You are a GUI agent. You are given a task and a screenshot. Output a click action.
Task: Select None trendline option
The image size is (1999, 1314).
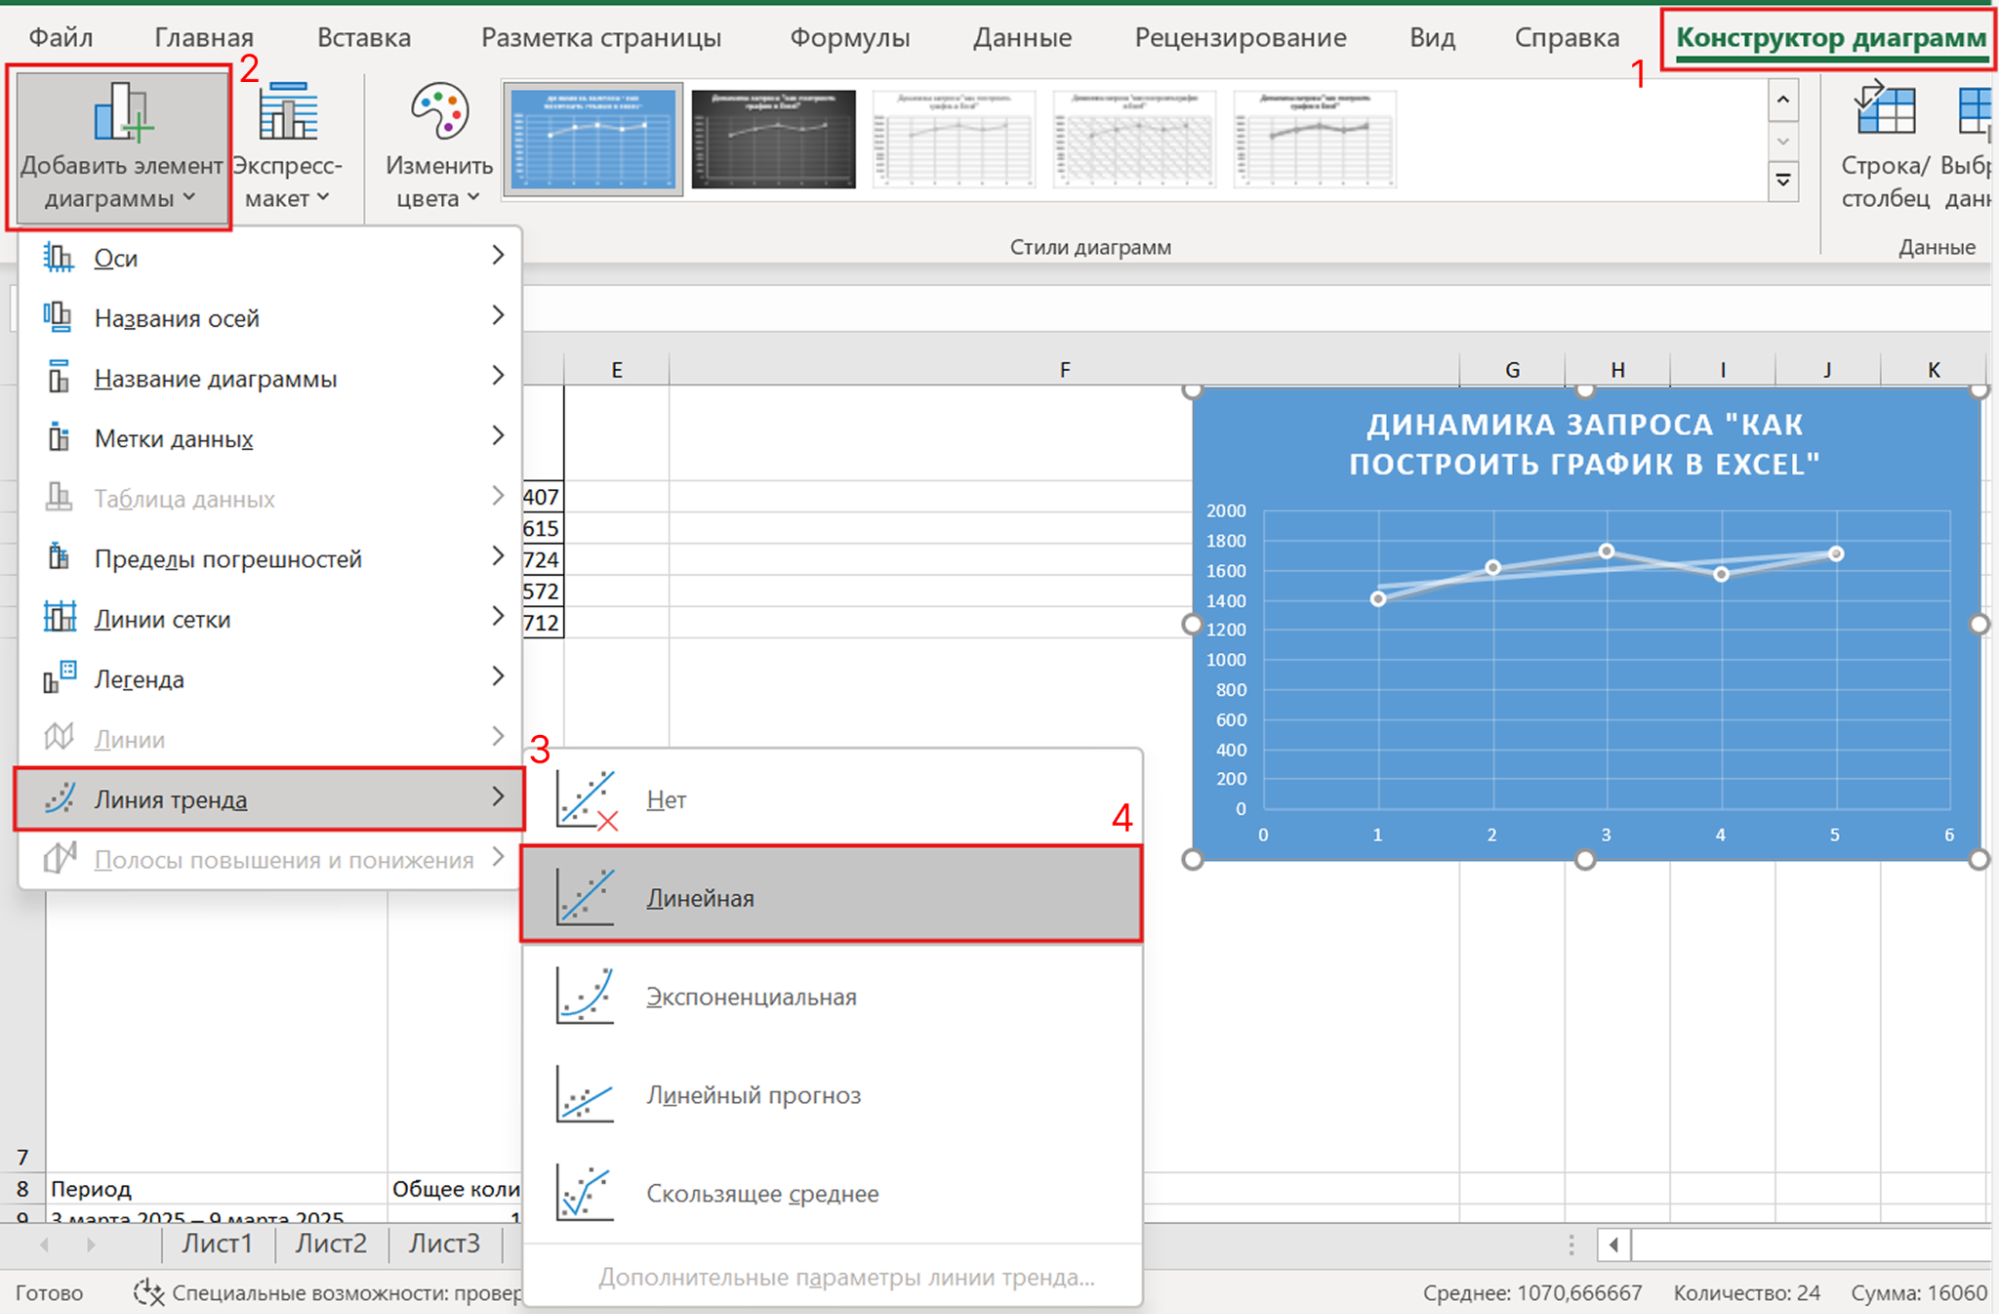(x=666, y=799)
